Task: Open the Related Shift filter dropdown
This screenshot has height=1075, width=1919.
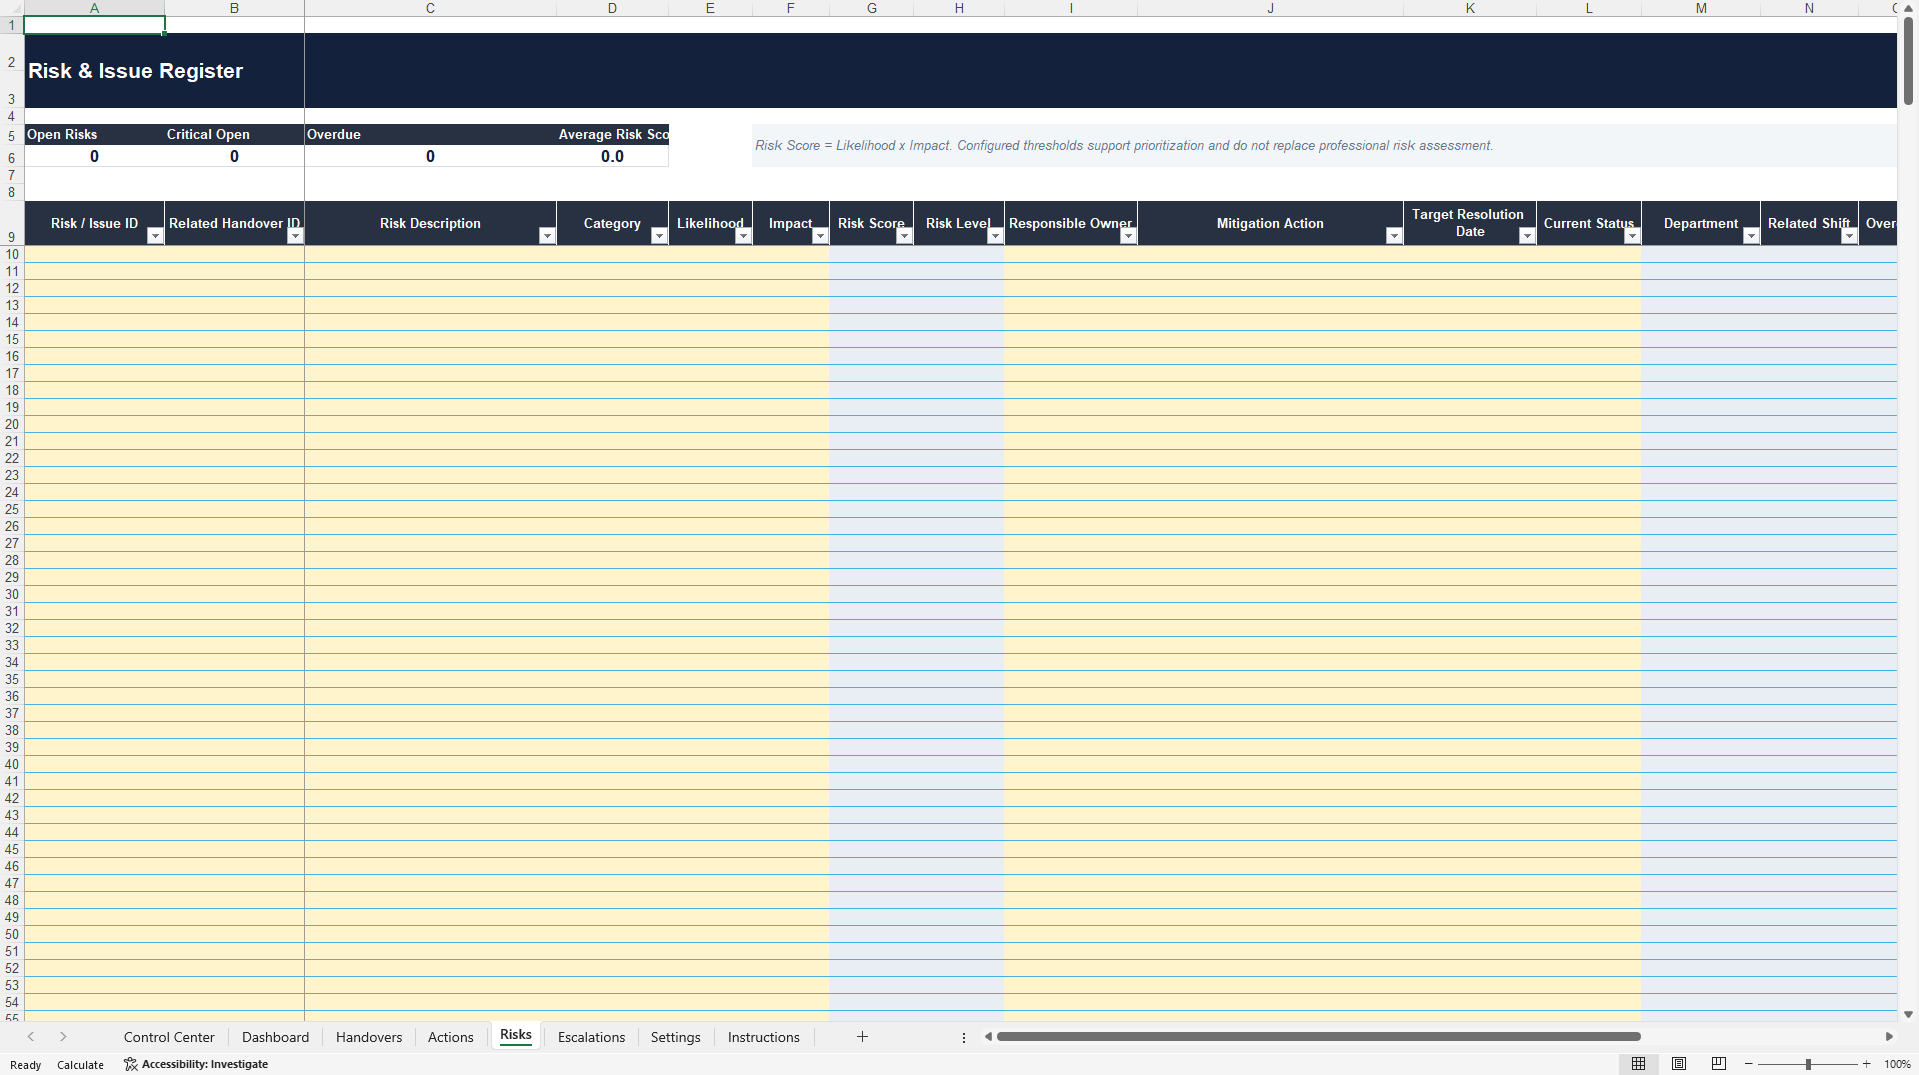Action: tap(1849, 236)
